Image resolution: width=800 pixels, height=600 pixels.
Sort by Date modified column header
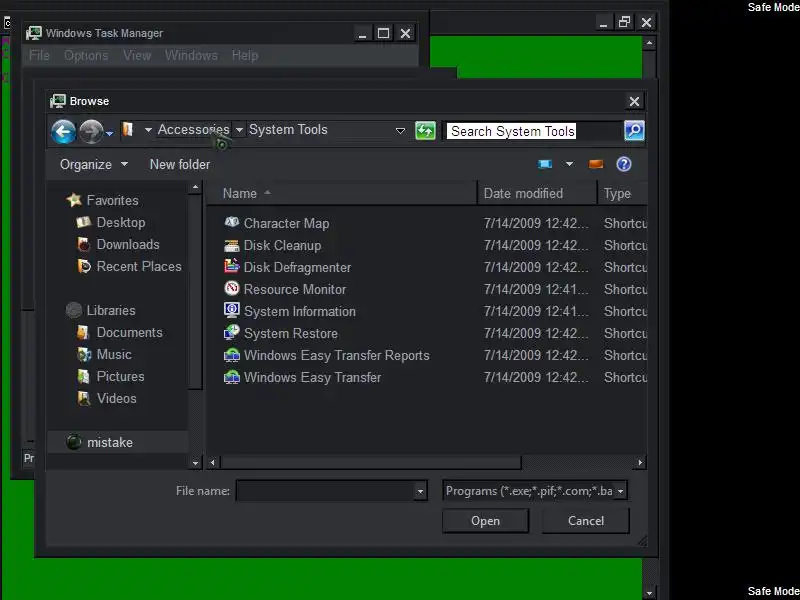tap(537, 193)
